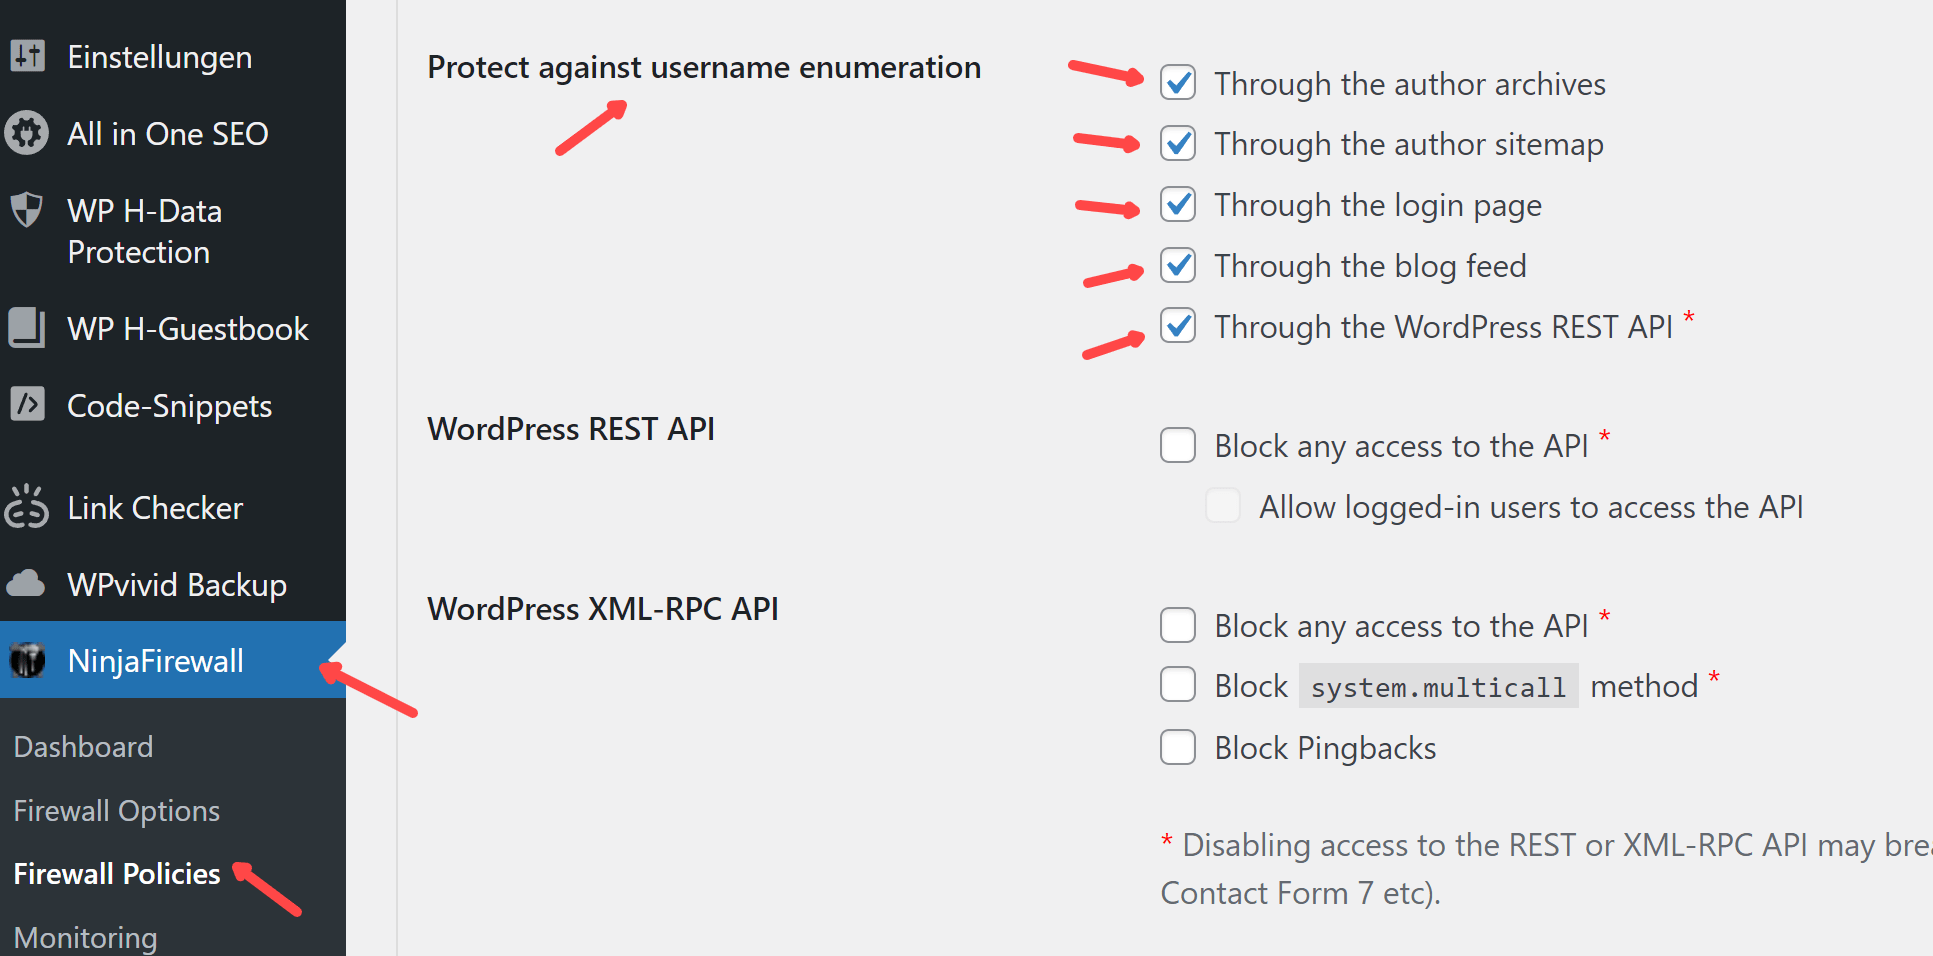Screen dimensions: 1933x956
Task: Enable REST API 'Block any access' checkbox
Action: [x=1178, y=446]
